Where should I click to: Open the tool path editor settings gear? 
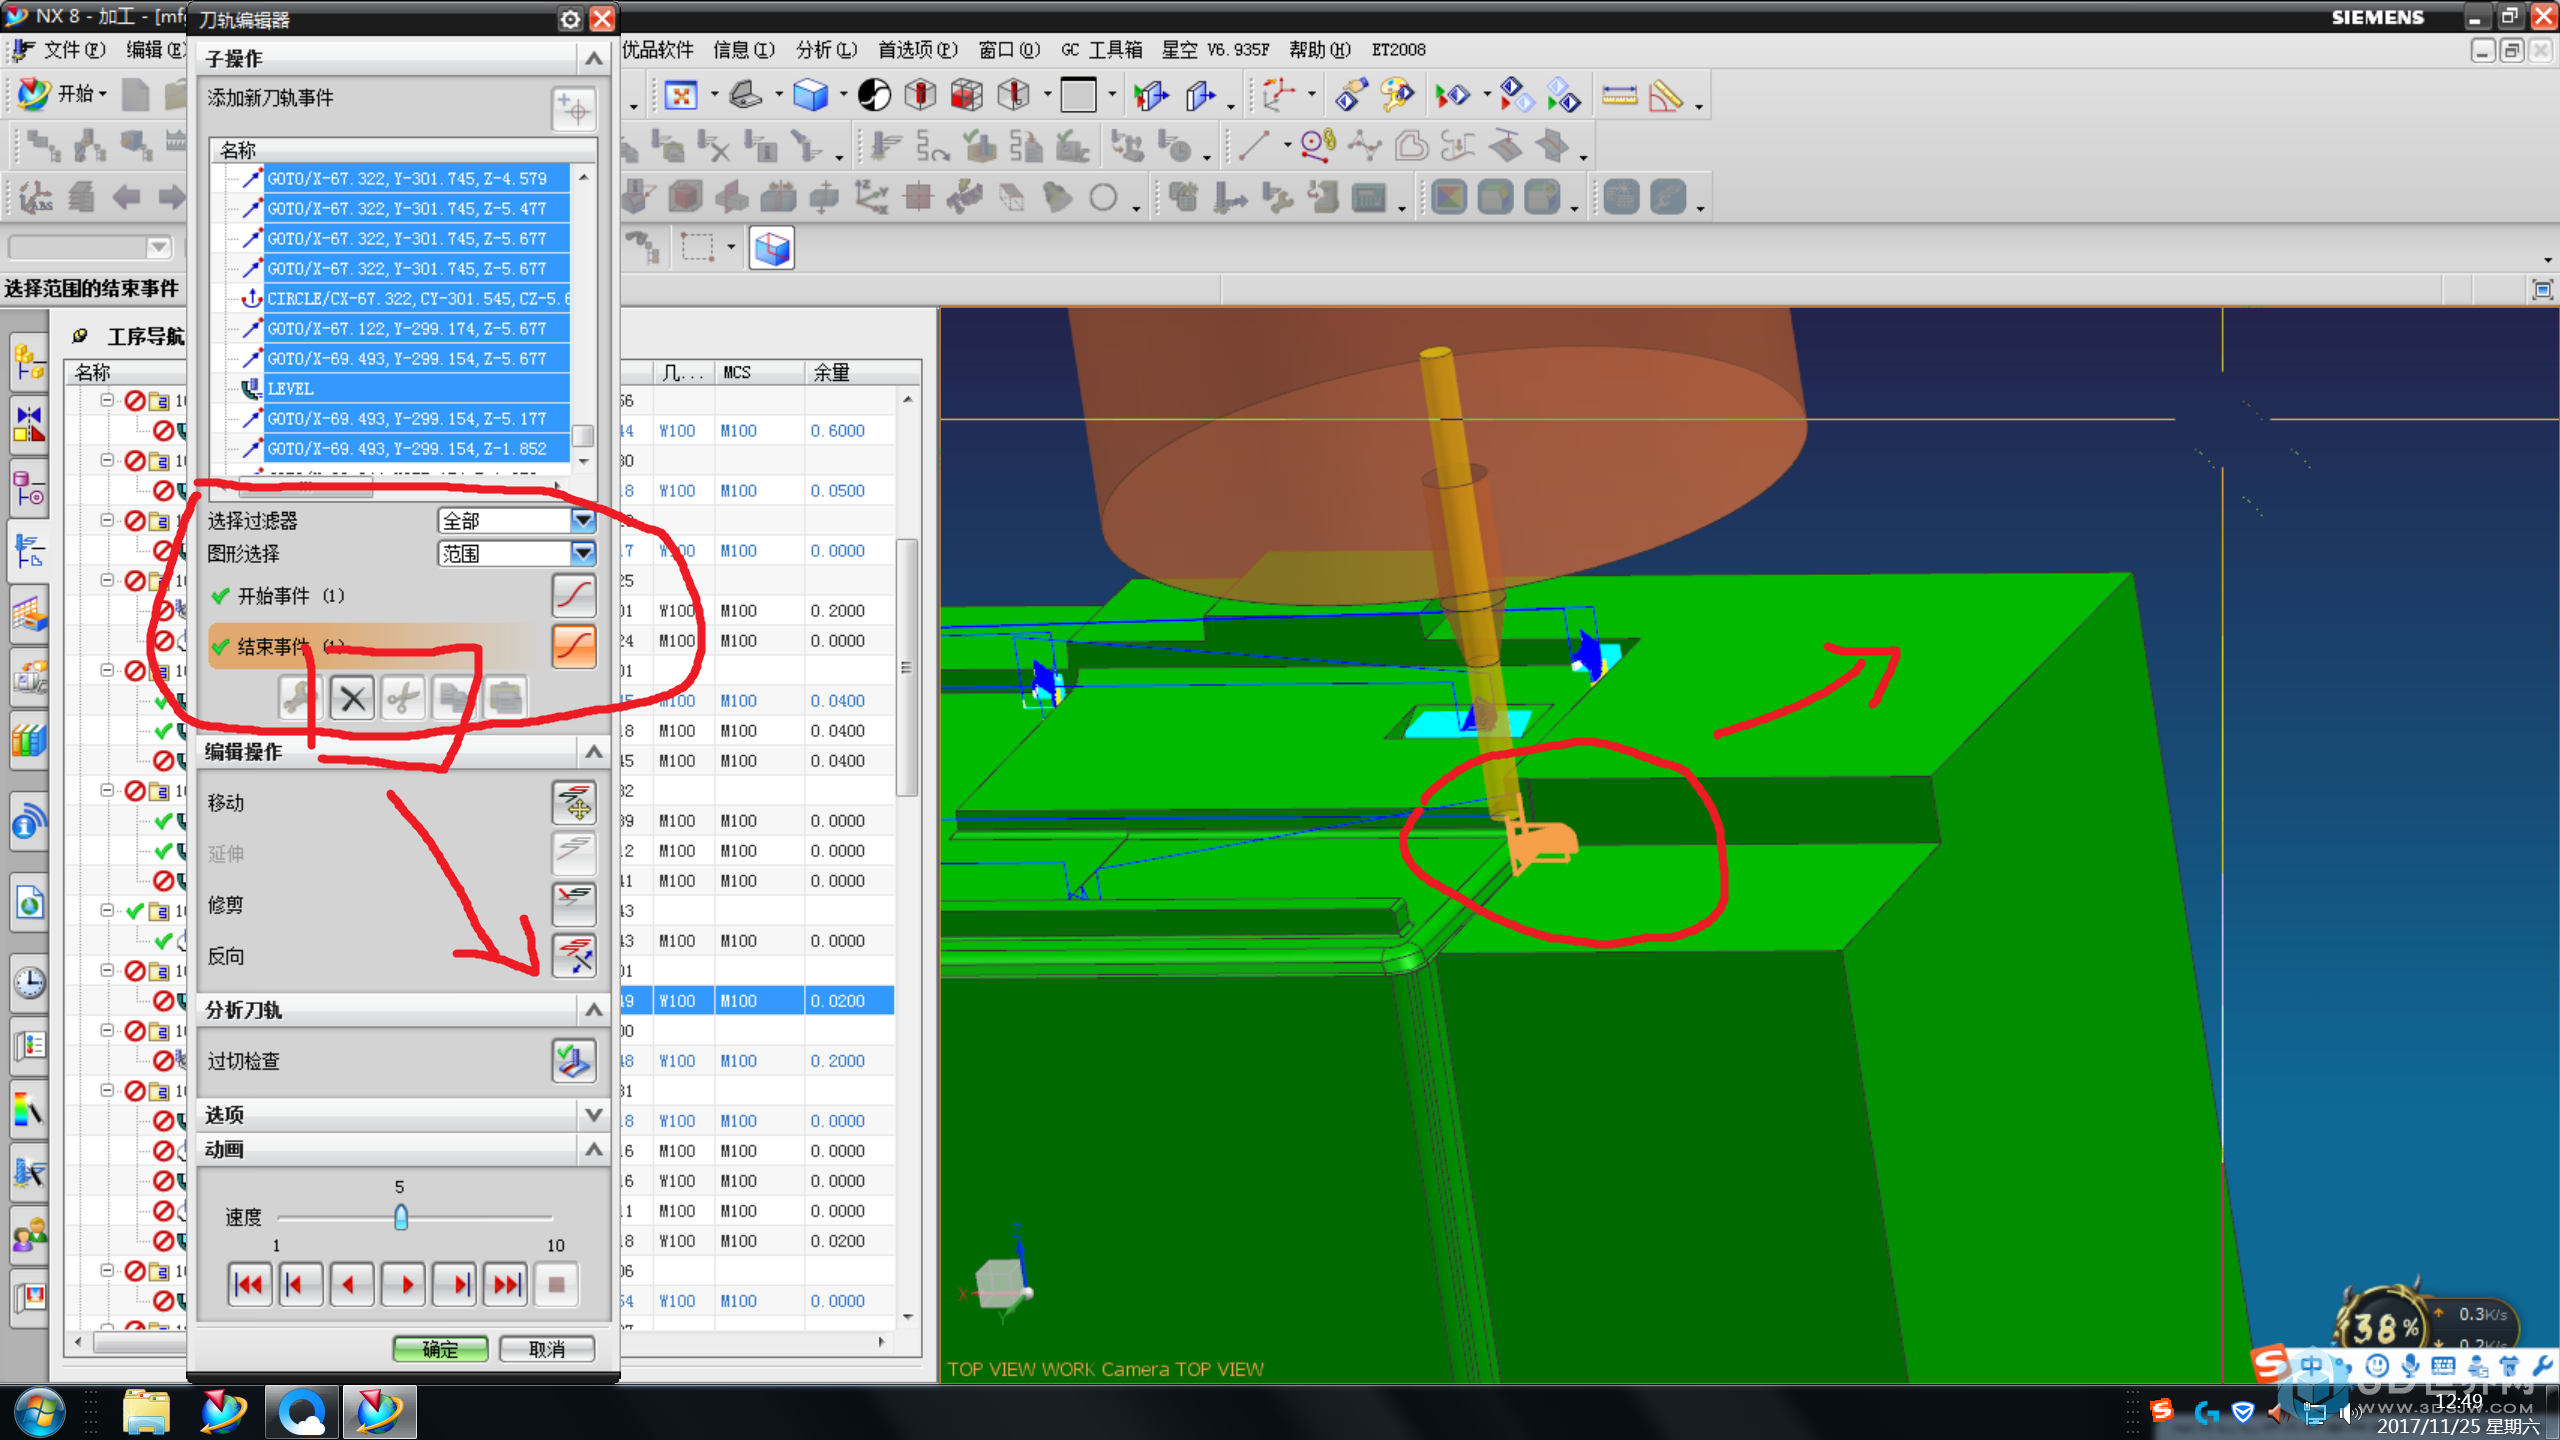click(x=570, y=19)
